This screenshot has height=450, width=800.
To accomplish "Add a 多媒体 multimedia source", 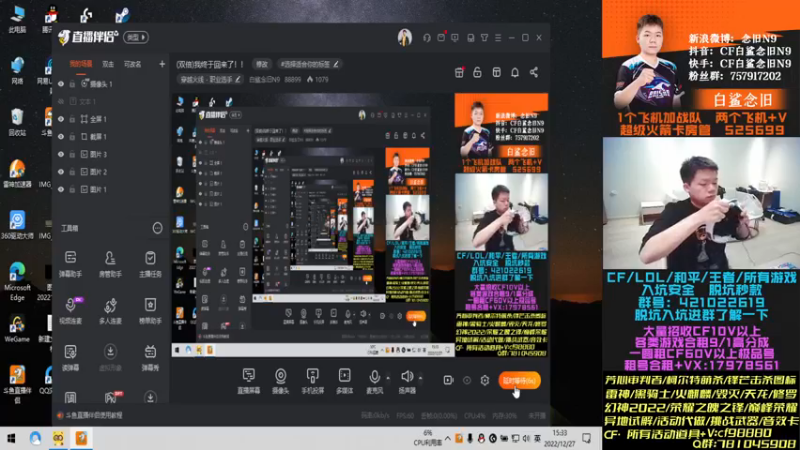I will [x=344, y=381].
